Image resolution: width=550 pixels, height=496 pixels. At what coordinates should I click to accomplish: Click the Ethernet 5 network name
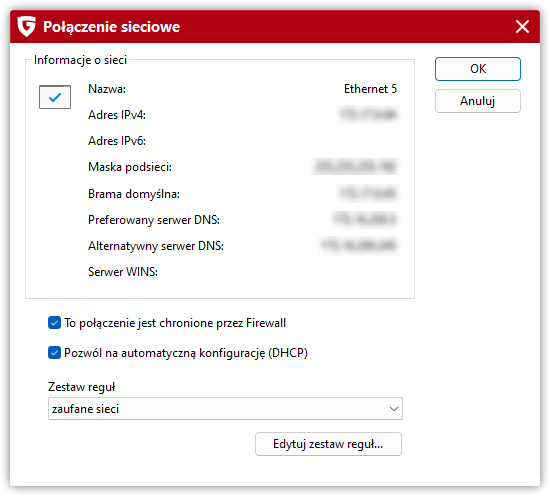(x=370, y=89)
